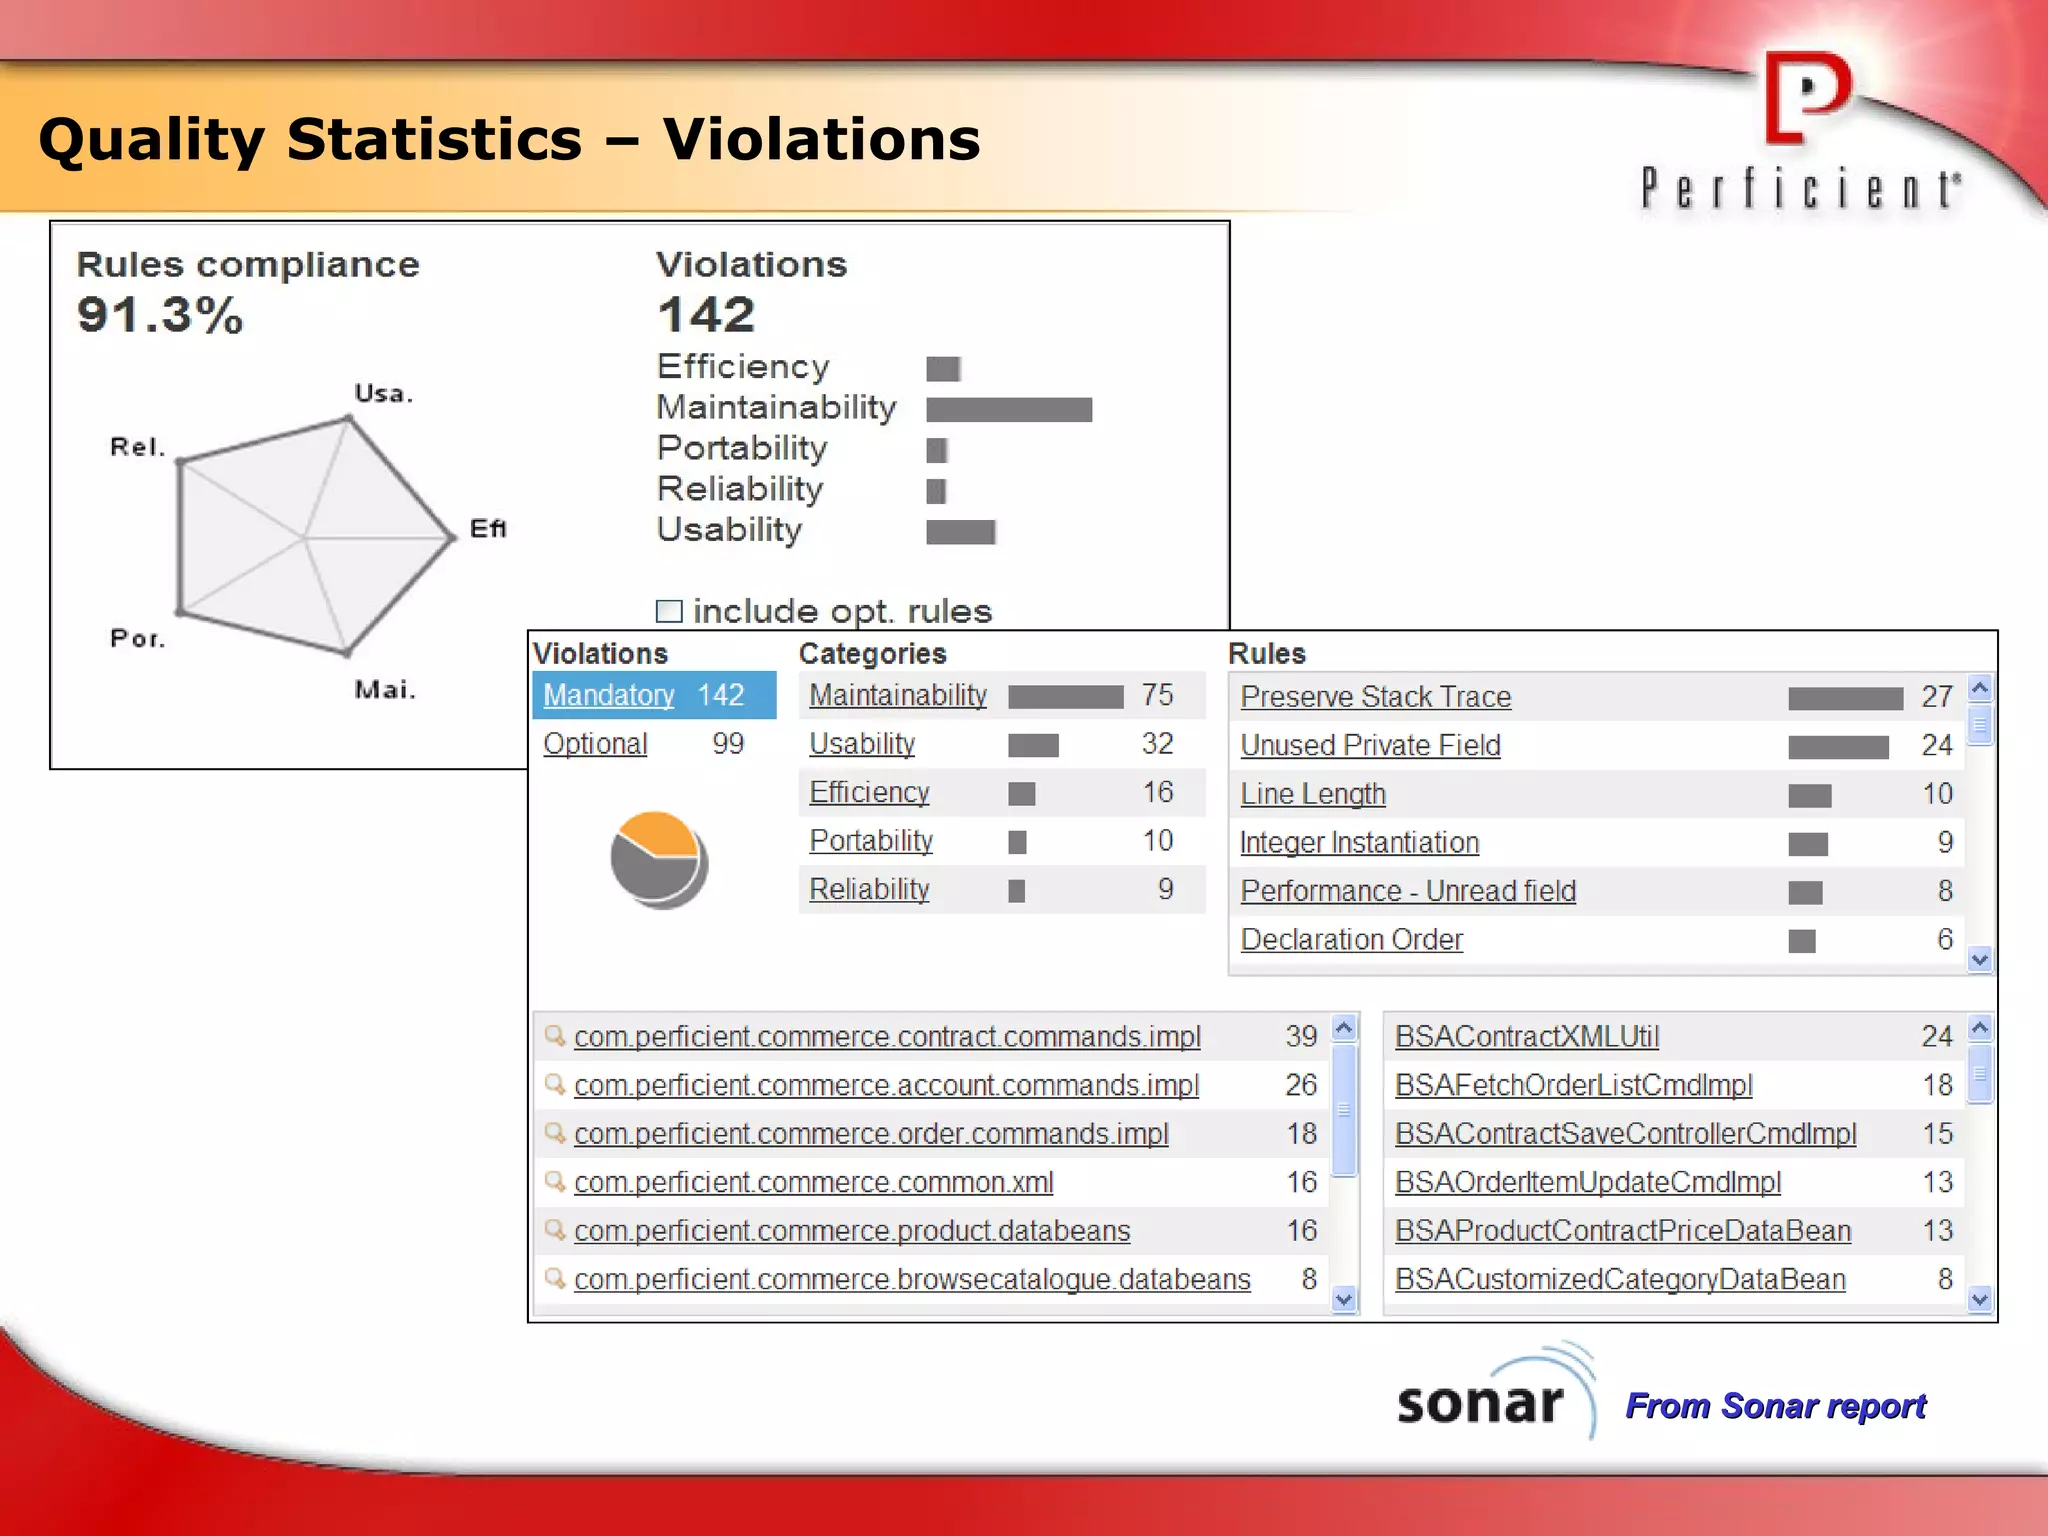
Task: Open the Line Length rule
Action: (1313, 794)
